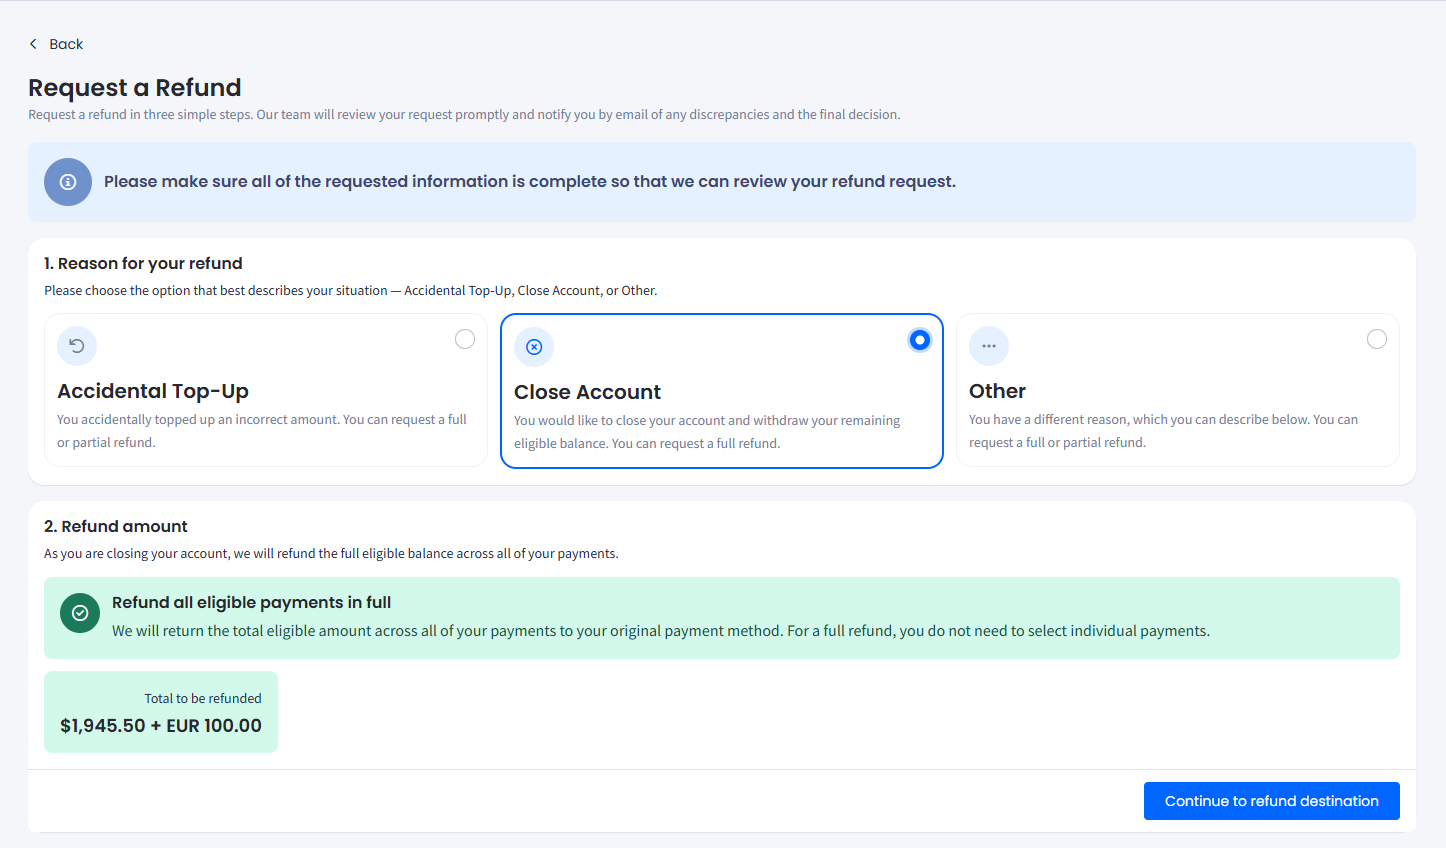Screen dimensions: 1446x848
Task: Continue to refund destination
Action: (x=1272, y=801)
